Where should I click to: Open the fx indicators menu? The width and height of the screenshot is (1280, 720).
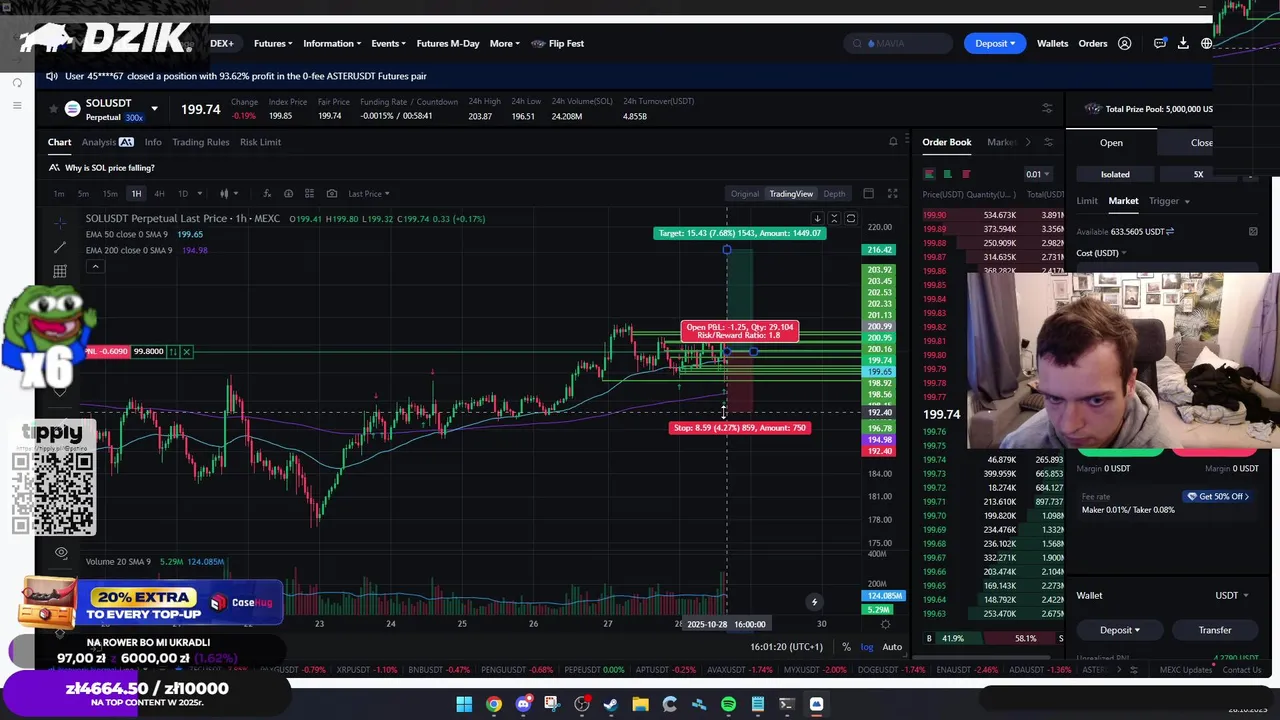pos(267,193)
